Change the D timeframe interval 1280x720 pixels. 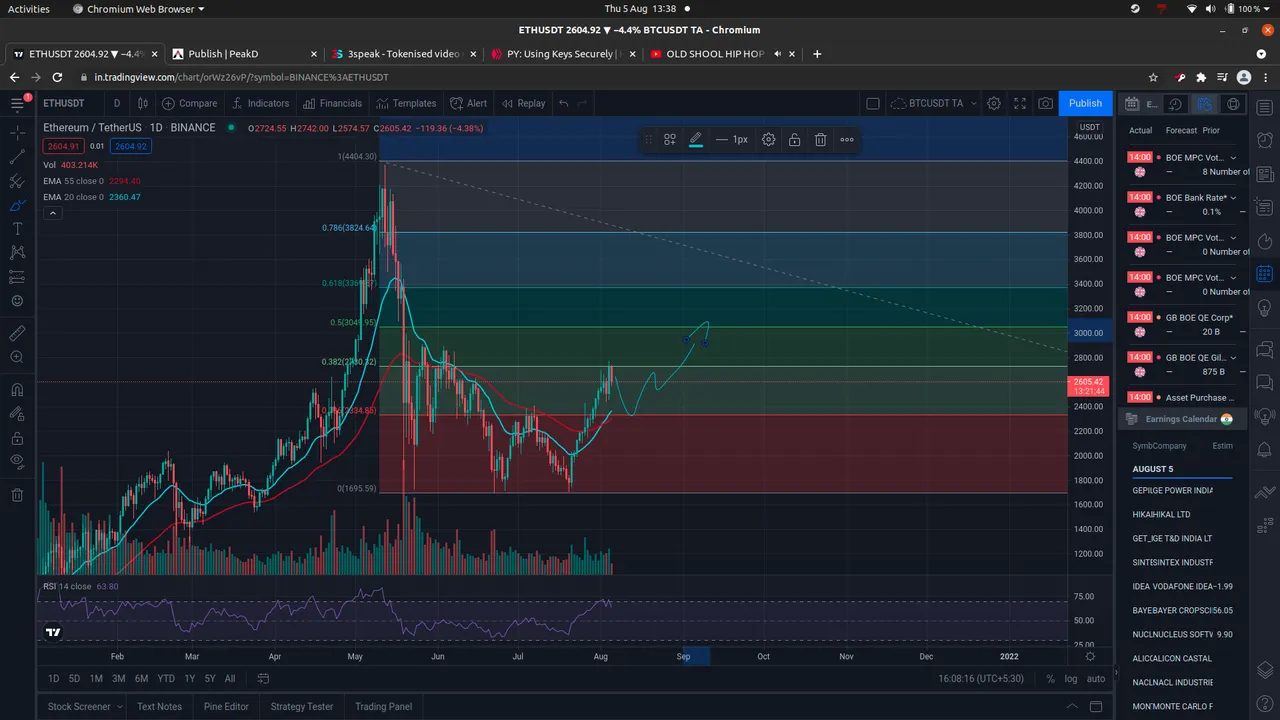(117, 103)
